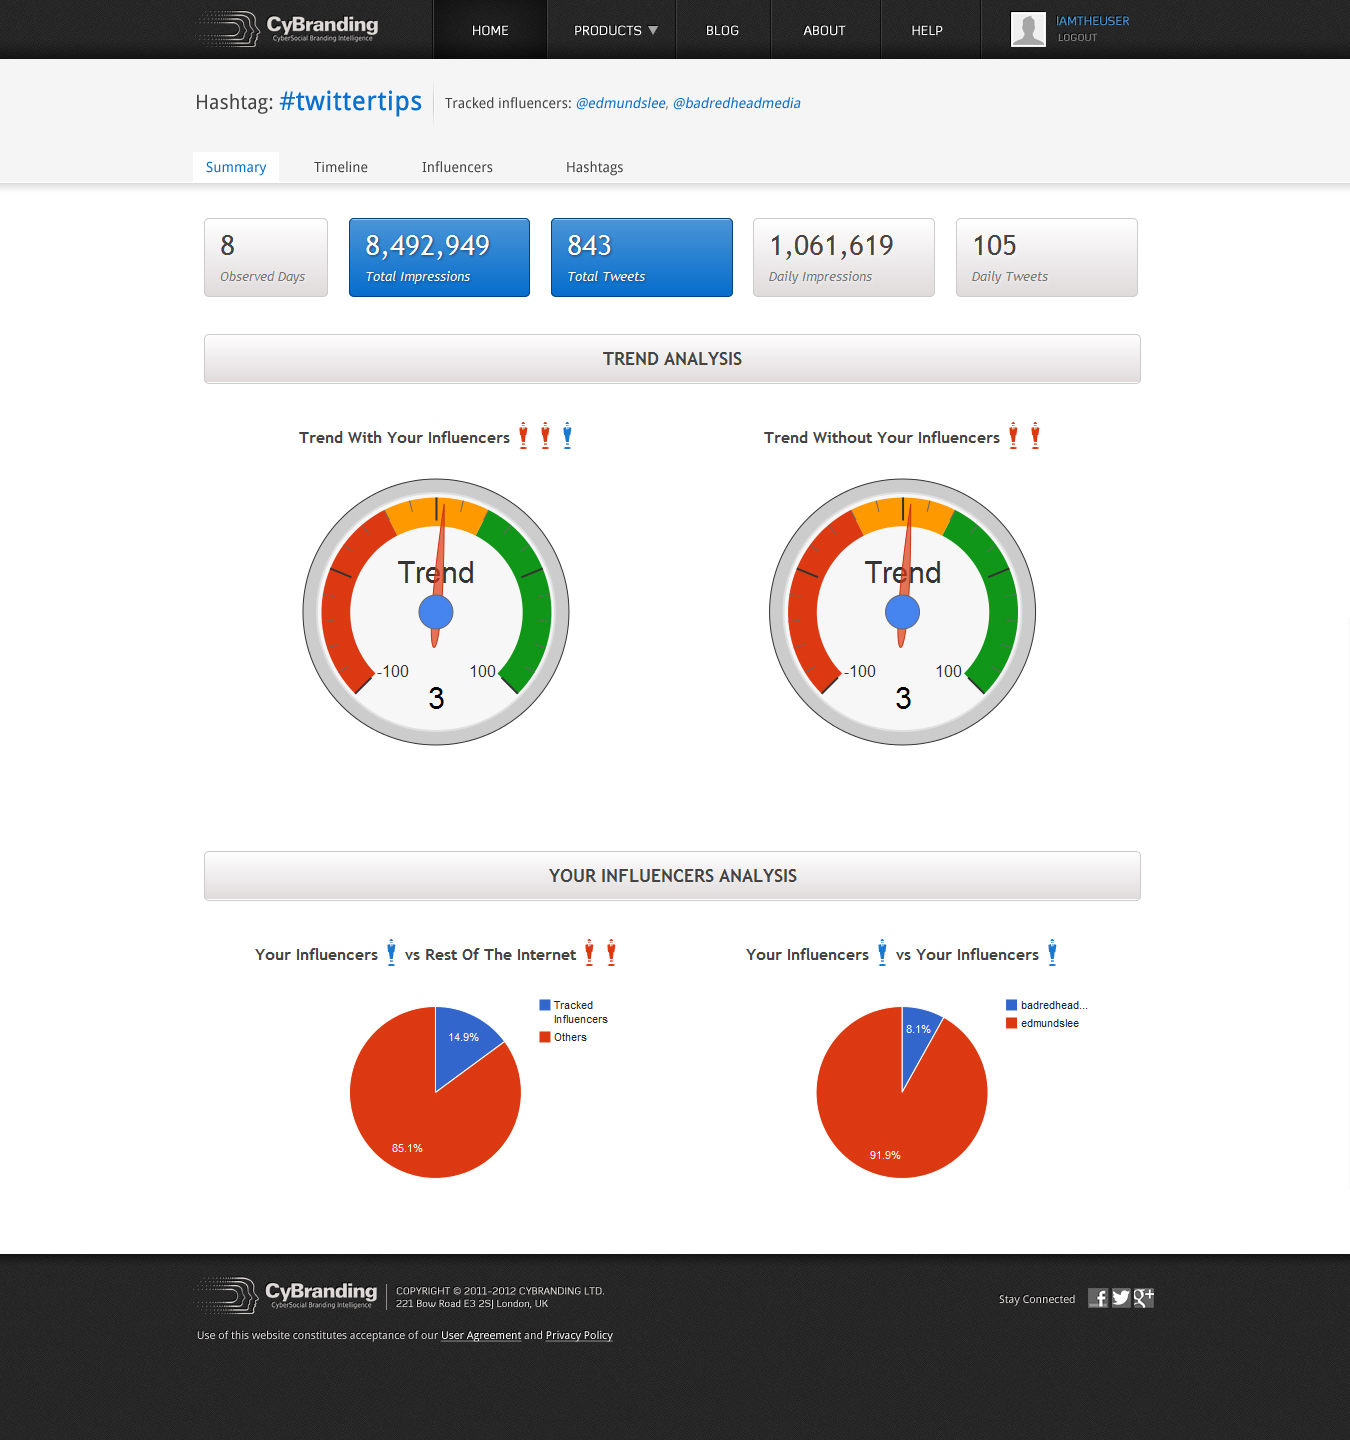Click the CyBranding logo in footer
Viewport: 1350px width, 1440px height.
(286, 1296)
